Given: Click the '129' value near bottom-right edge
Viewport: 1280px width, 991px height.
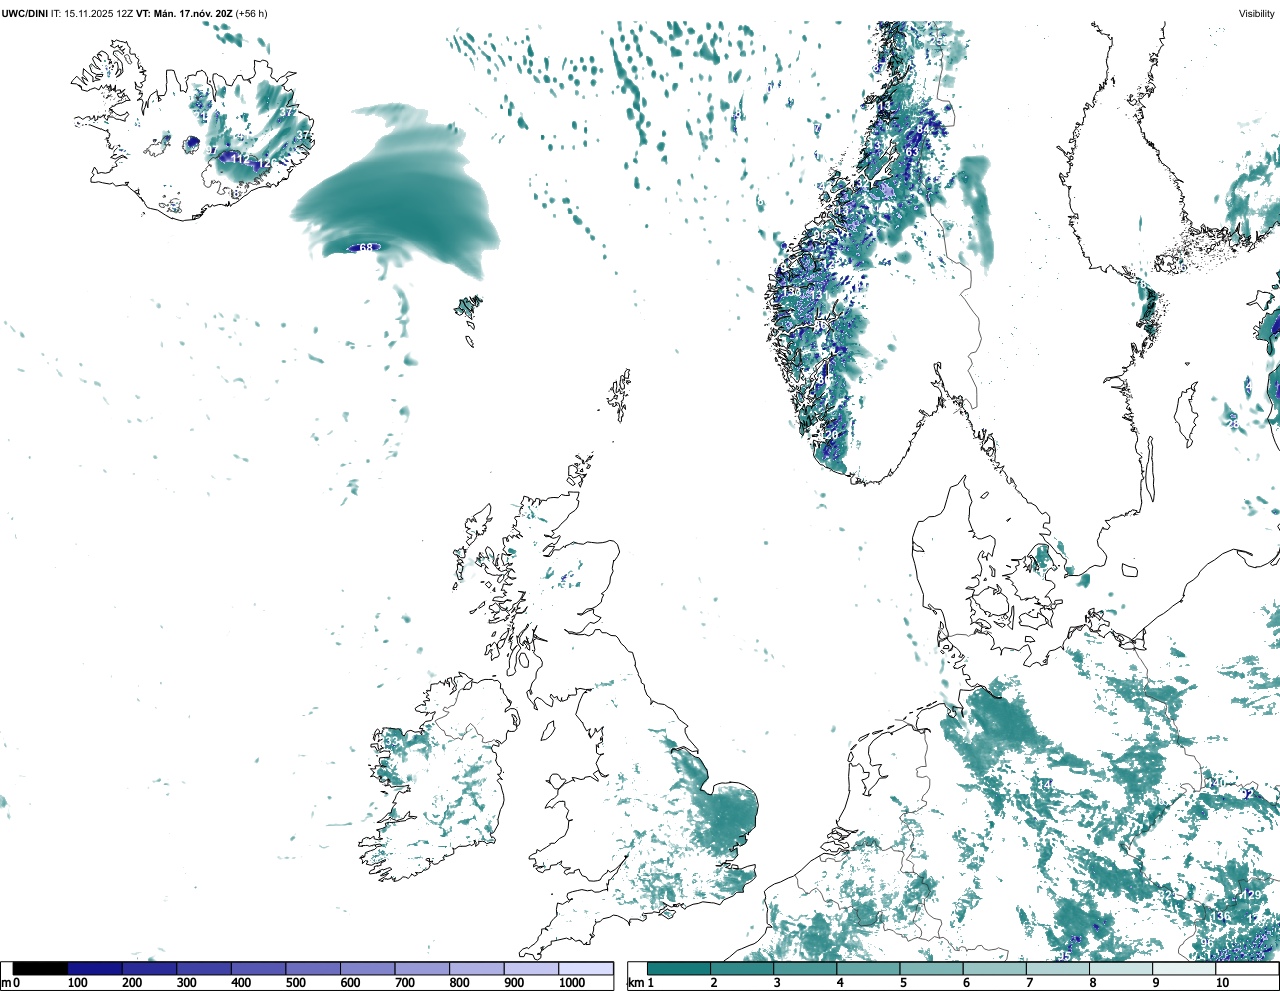Looking at the screenshot, I should coord(1251,895).
